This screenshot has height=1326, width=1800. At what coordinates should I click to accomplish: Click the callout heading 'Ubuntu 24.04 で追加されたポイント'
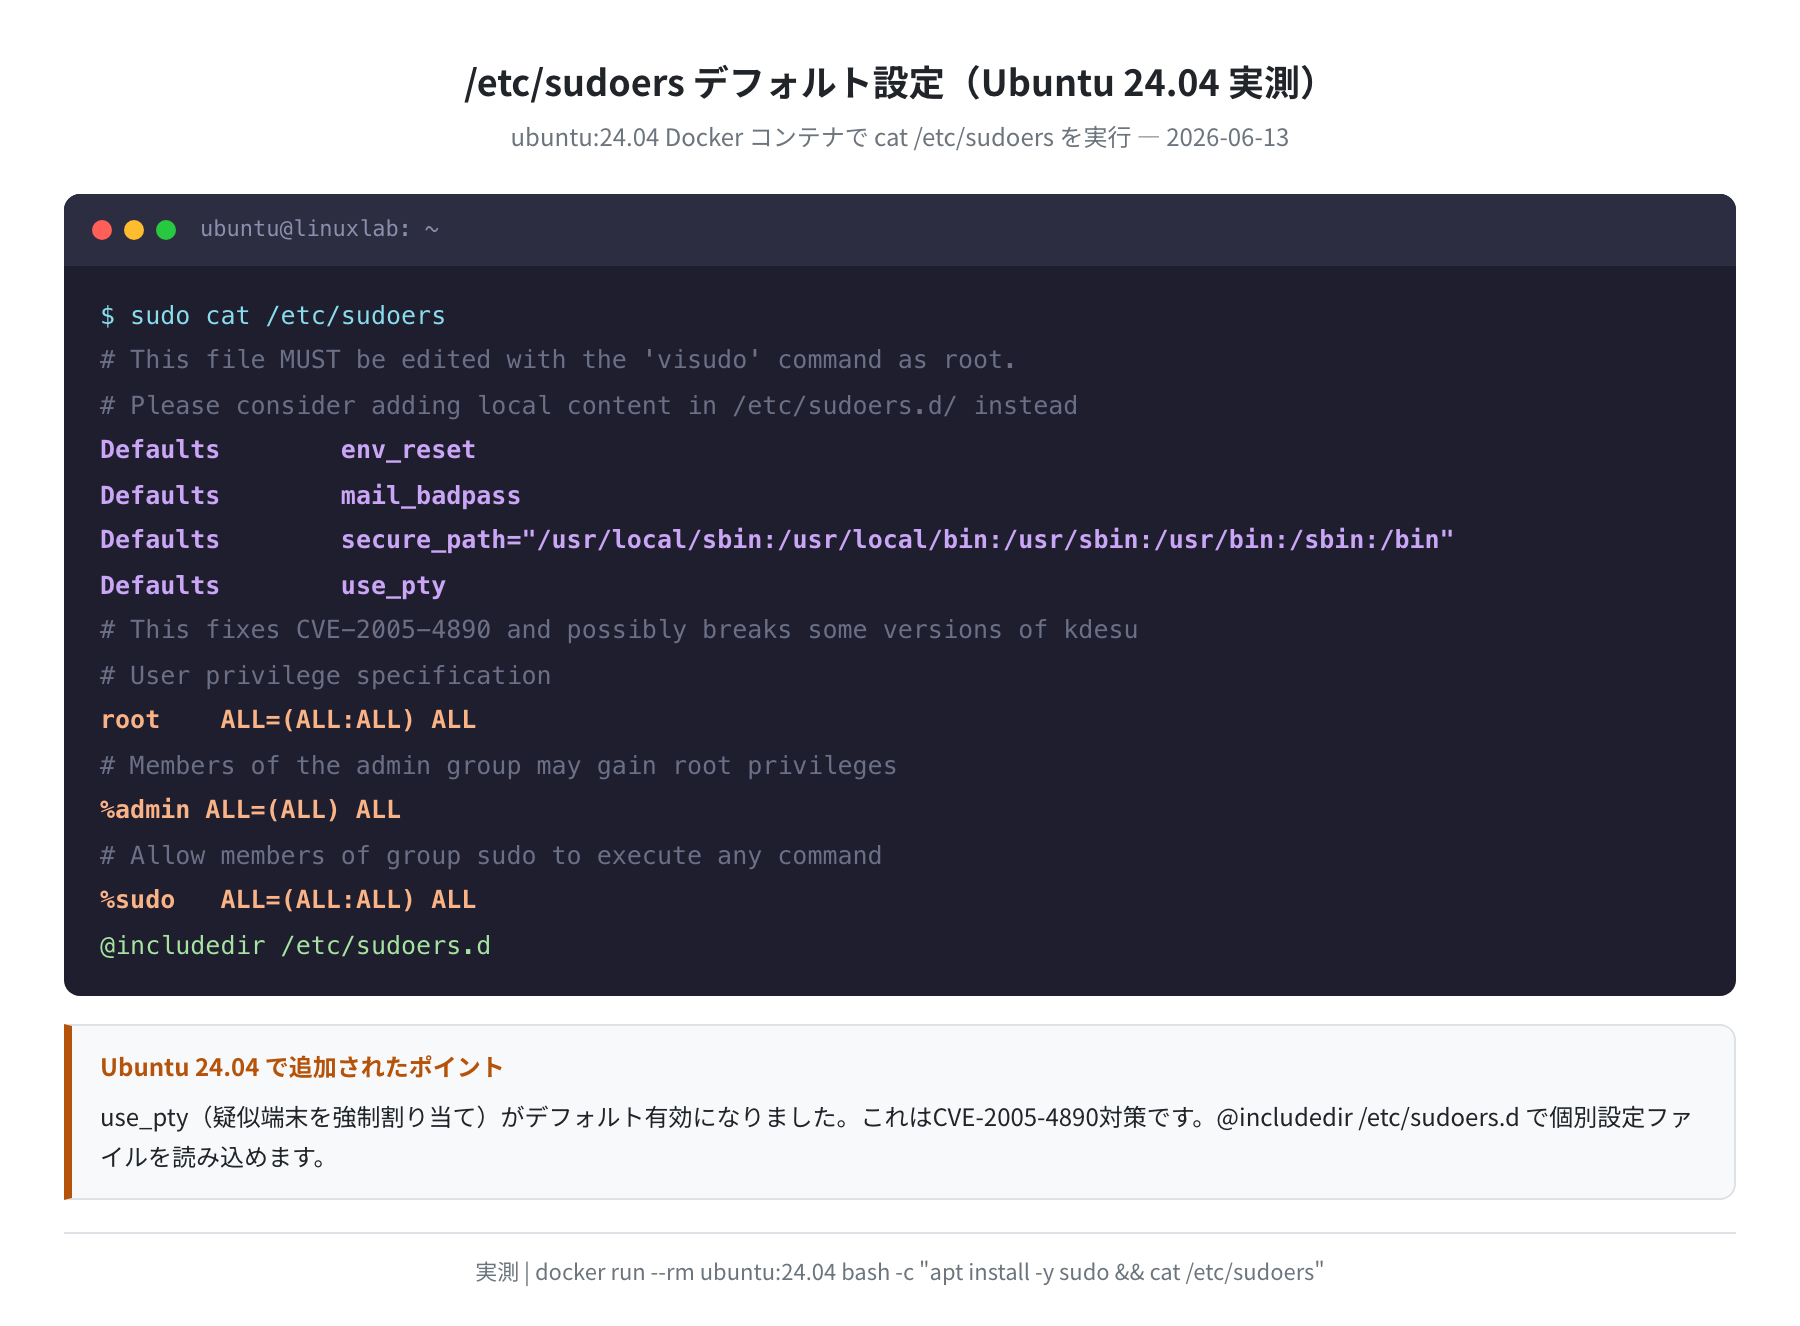301,1067
